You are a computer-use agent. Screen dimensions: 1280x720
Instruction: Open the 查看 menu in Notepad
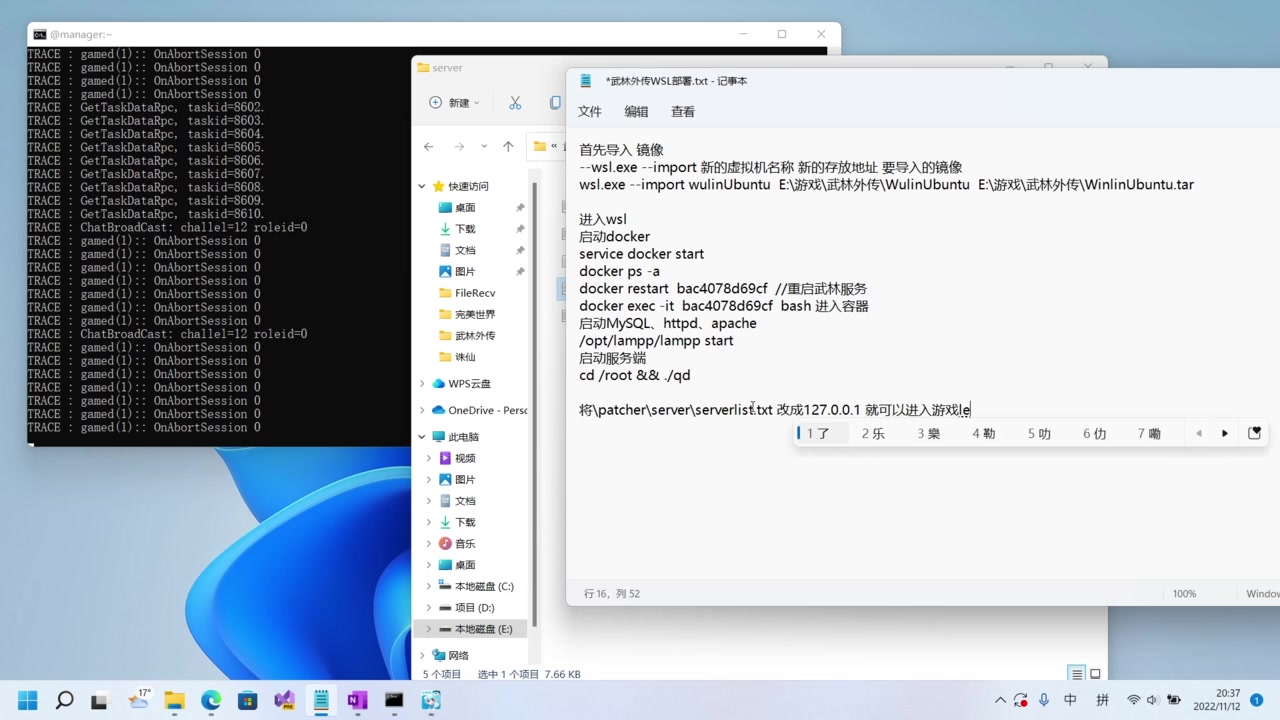coord(683,111)
